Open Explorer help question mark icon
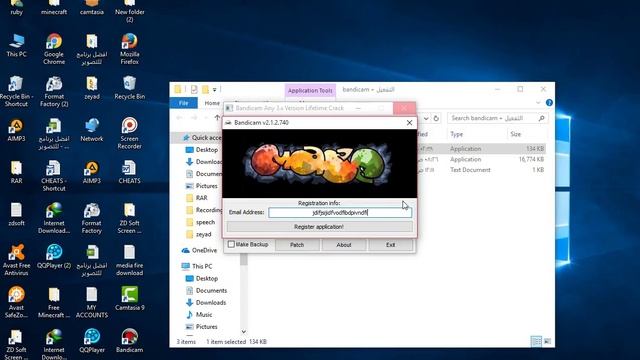 point(549,103)
